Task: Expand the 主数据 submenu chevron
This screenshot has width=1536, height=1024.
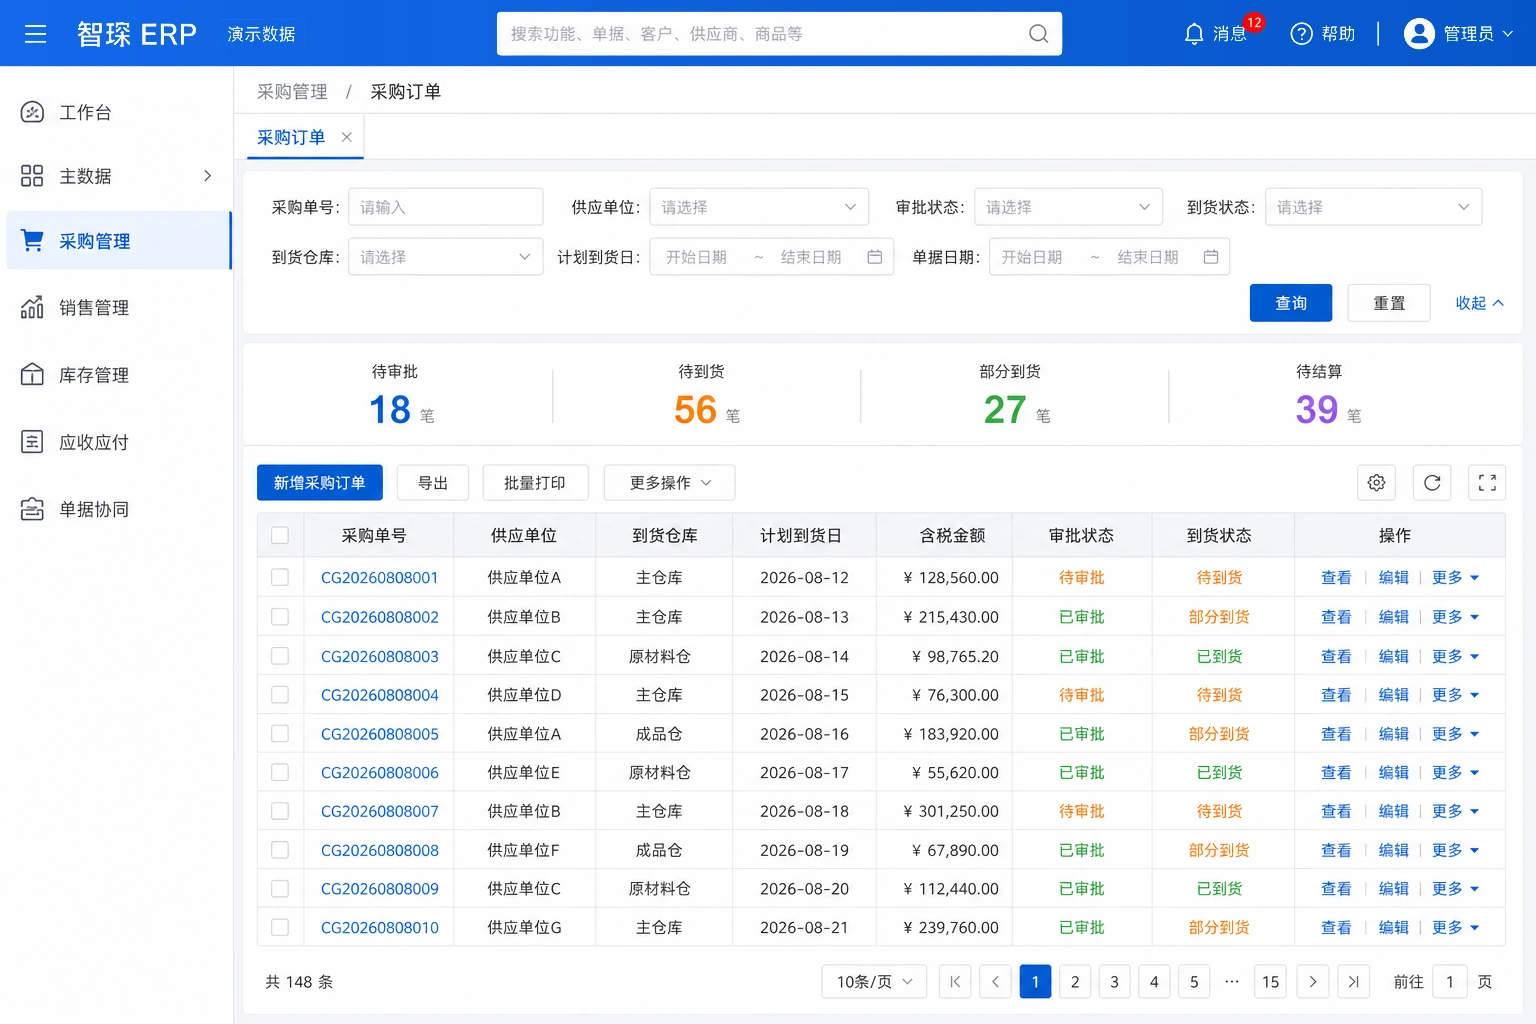Action: pos(208,176)
